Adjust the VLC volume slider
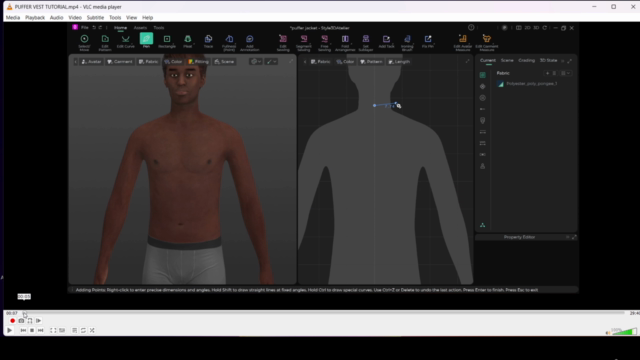 (624, 332)
